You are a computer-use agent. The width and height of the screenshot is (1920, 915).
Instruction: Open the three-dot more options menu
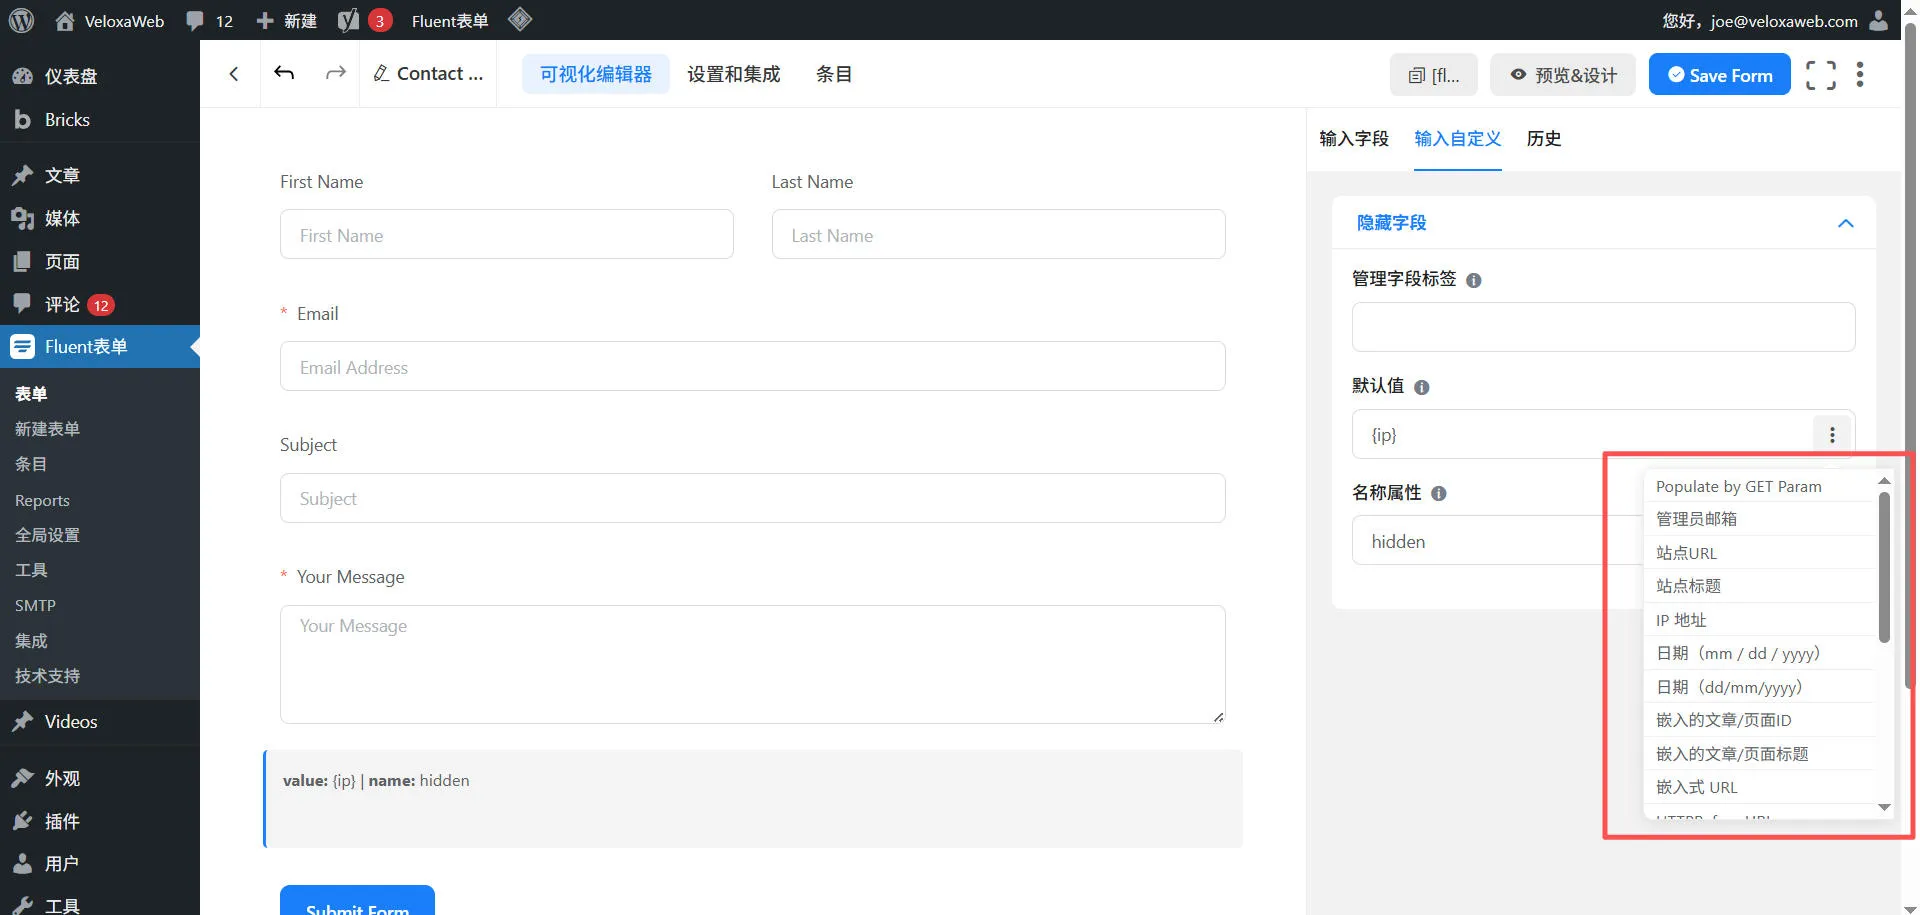(x=1860, y=75)
